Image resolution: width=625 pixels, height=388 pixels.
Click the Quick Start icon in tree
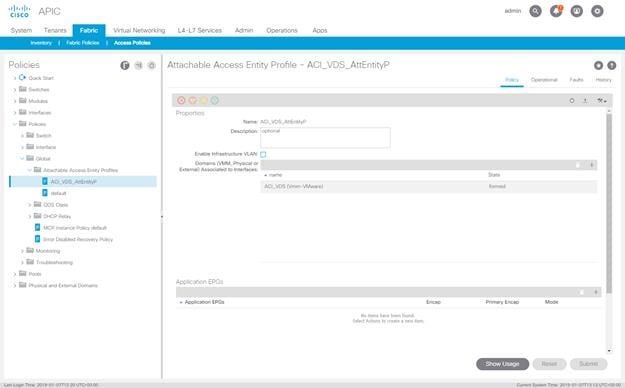coord(22,78)
